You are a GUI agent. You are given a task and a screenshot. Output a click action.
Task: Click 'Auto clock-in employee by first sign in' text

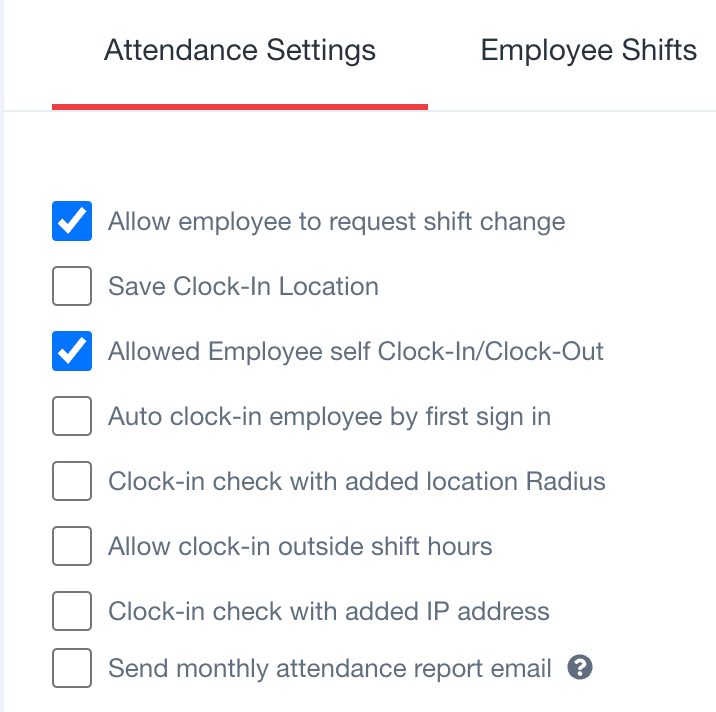click(x=329, y=417)
